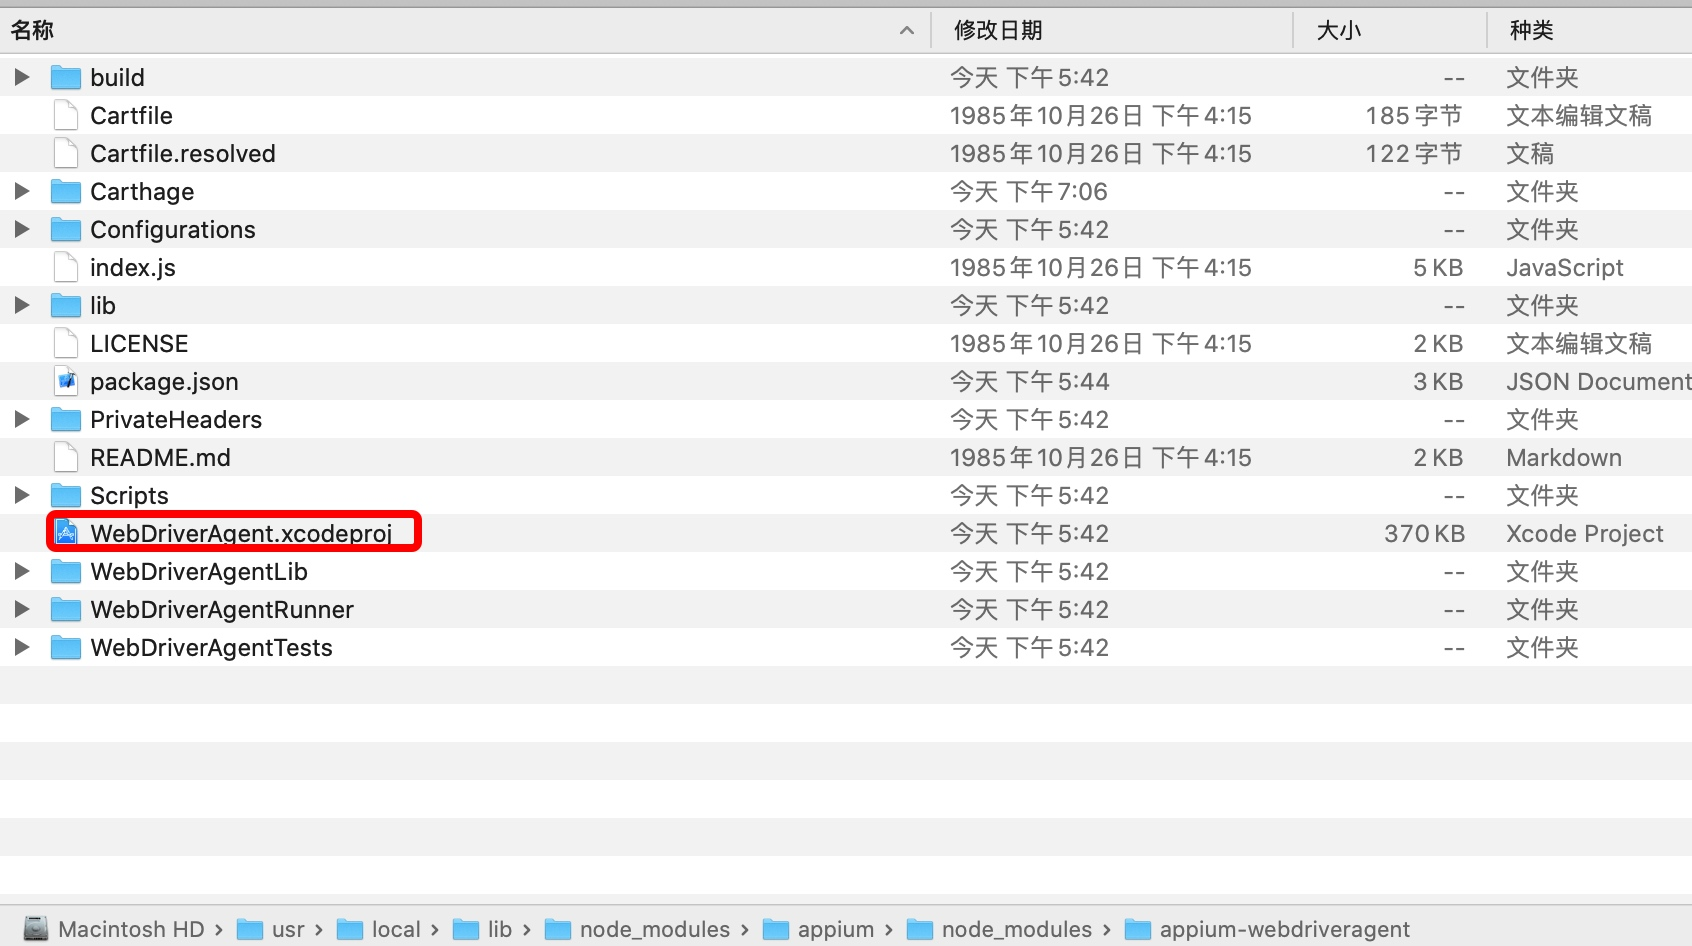Select the Cartfile document icon
This screenshot has height=946, width=1692.
pos(66,115)
